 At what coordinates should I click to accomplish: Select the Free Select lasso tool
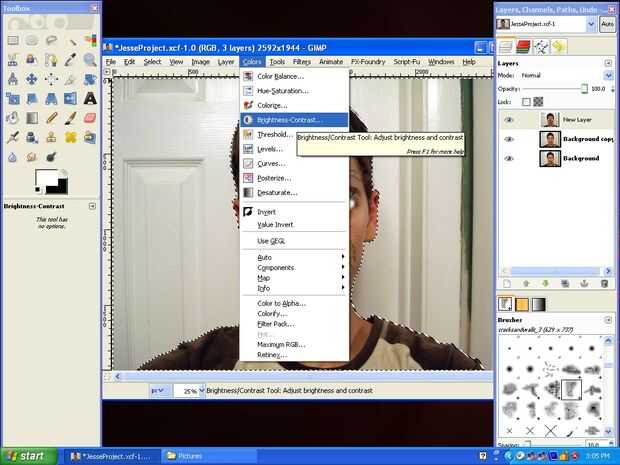[51, 40]
